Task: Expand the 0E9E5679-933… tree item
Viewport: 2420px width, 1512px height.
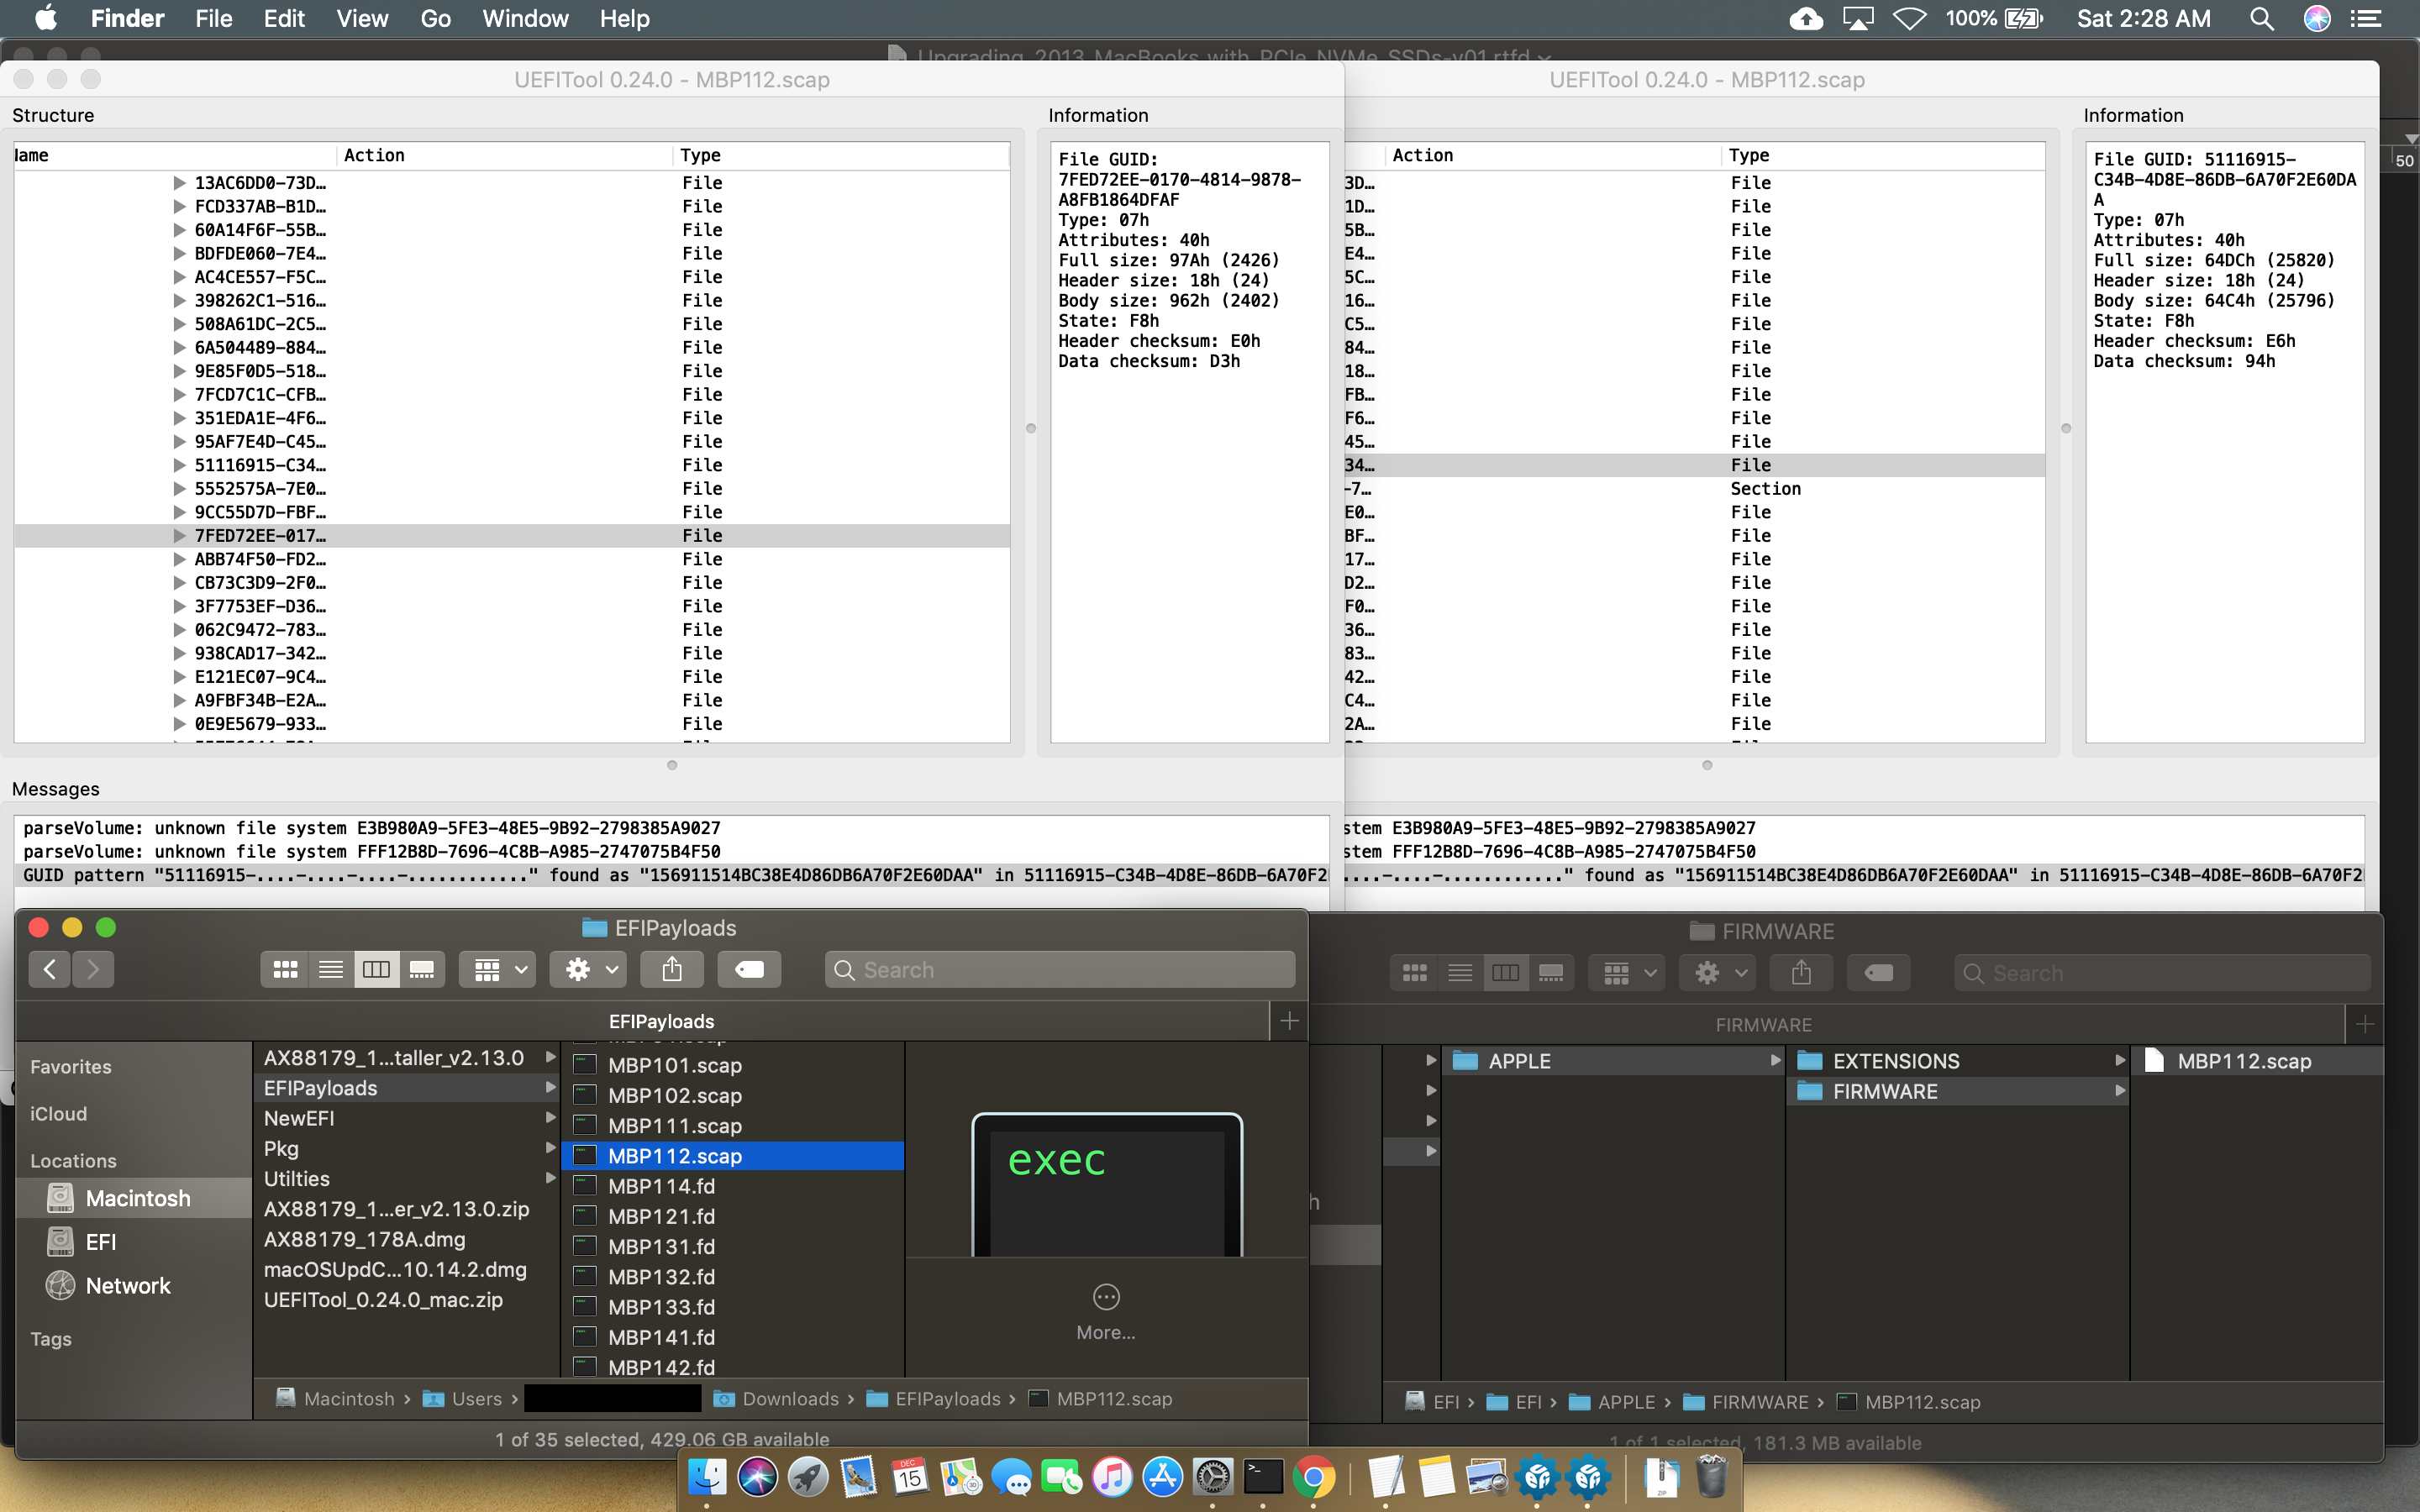Action: [179, 724]
